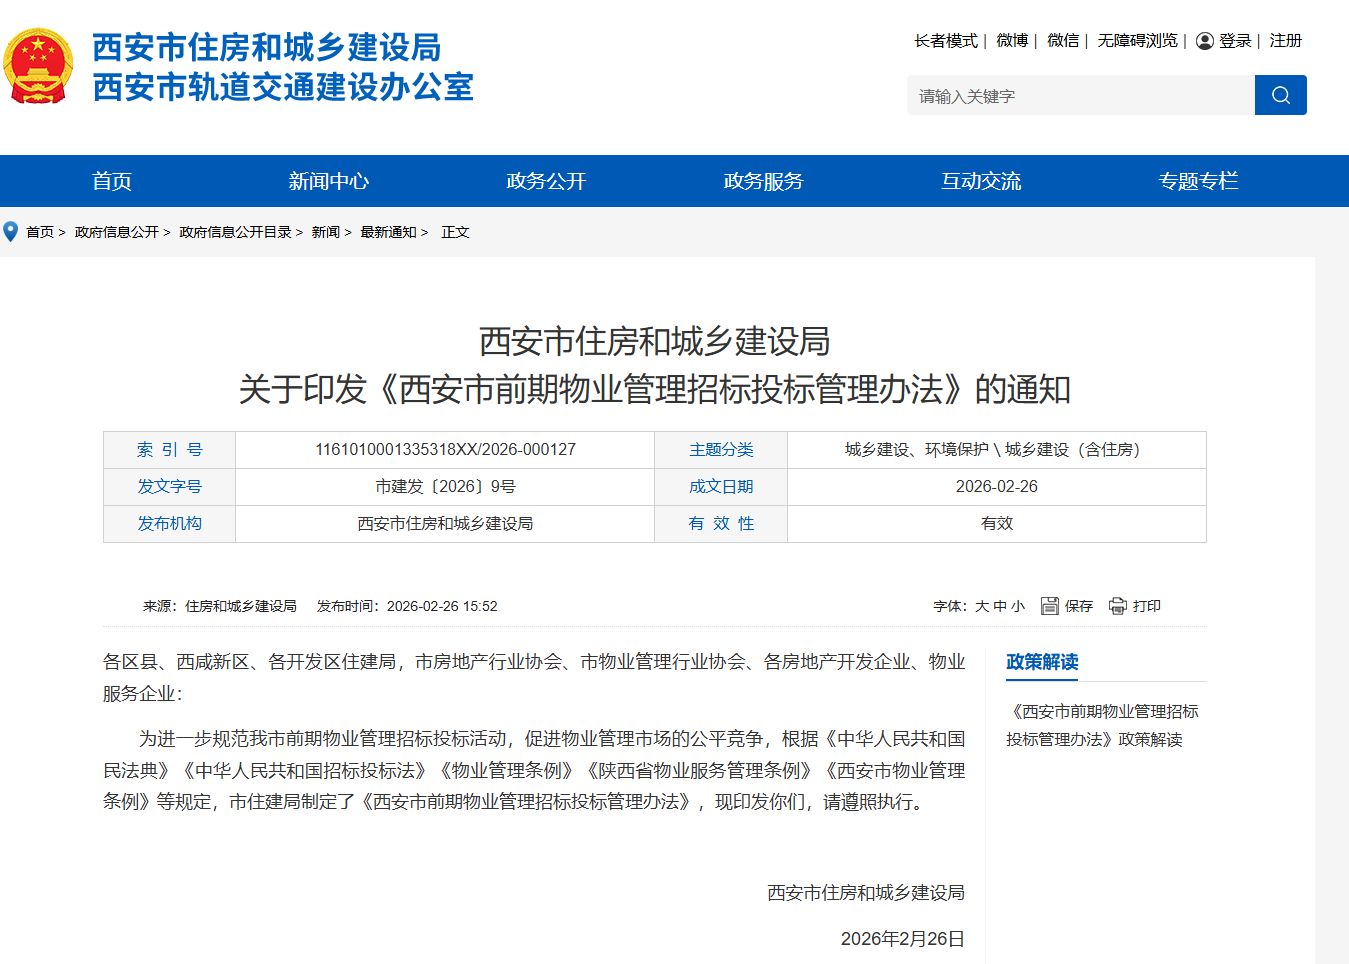
Task: Click the location pin breadcrumb icon
Action: click(11, 232)
